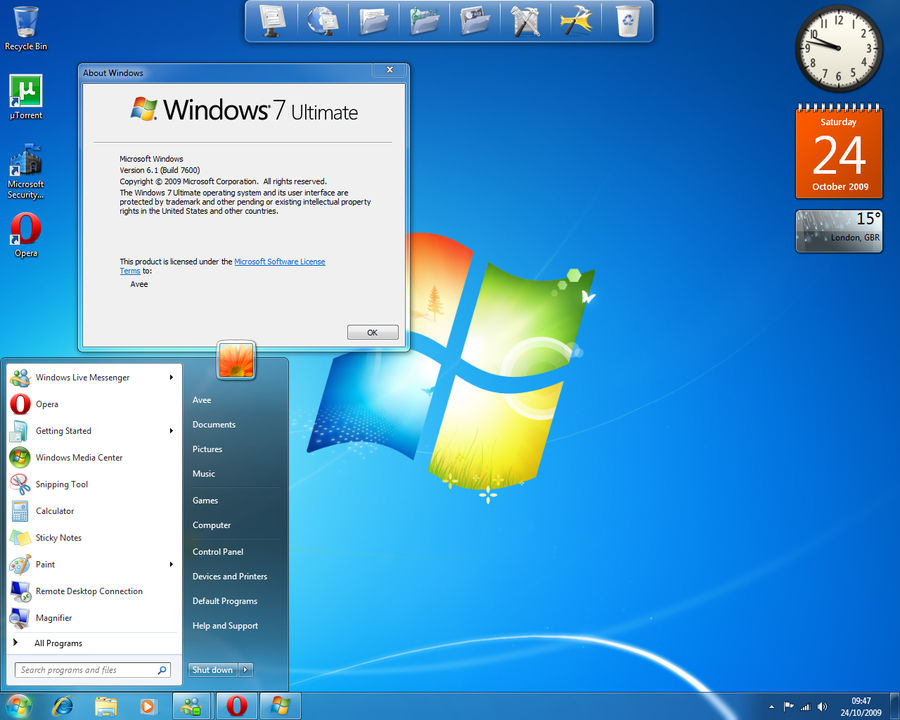Click the analog clock gadget

click(839, 49)
